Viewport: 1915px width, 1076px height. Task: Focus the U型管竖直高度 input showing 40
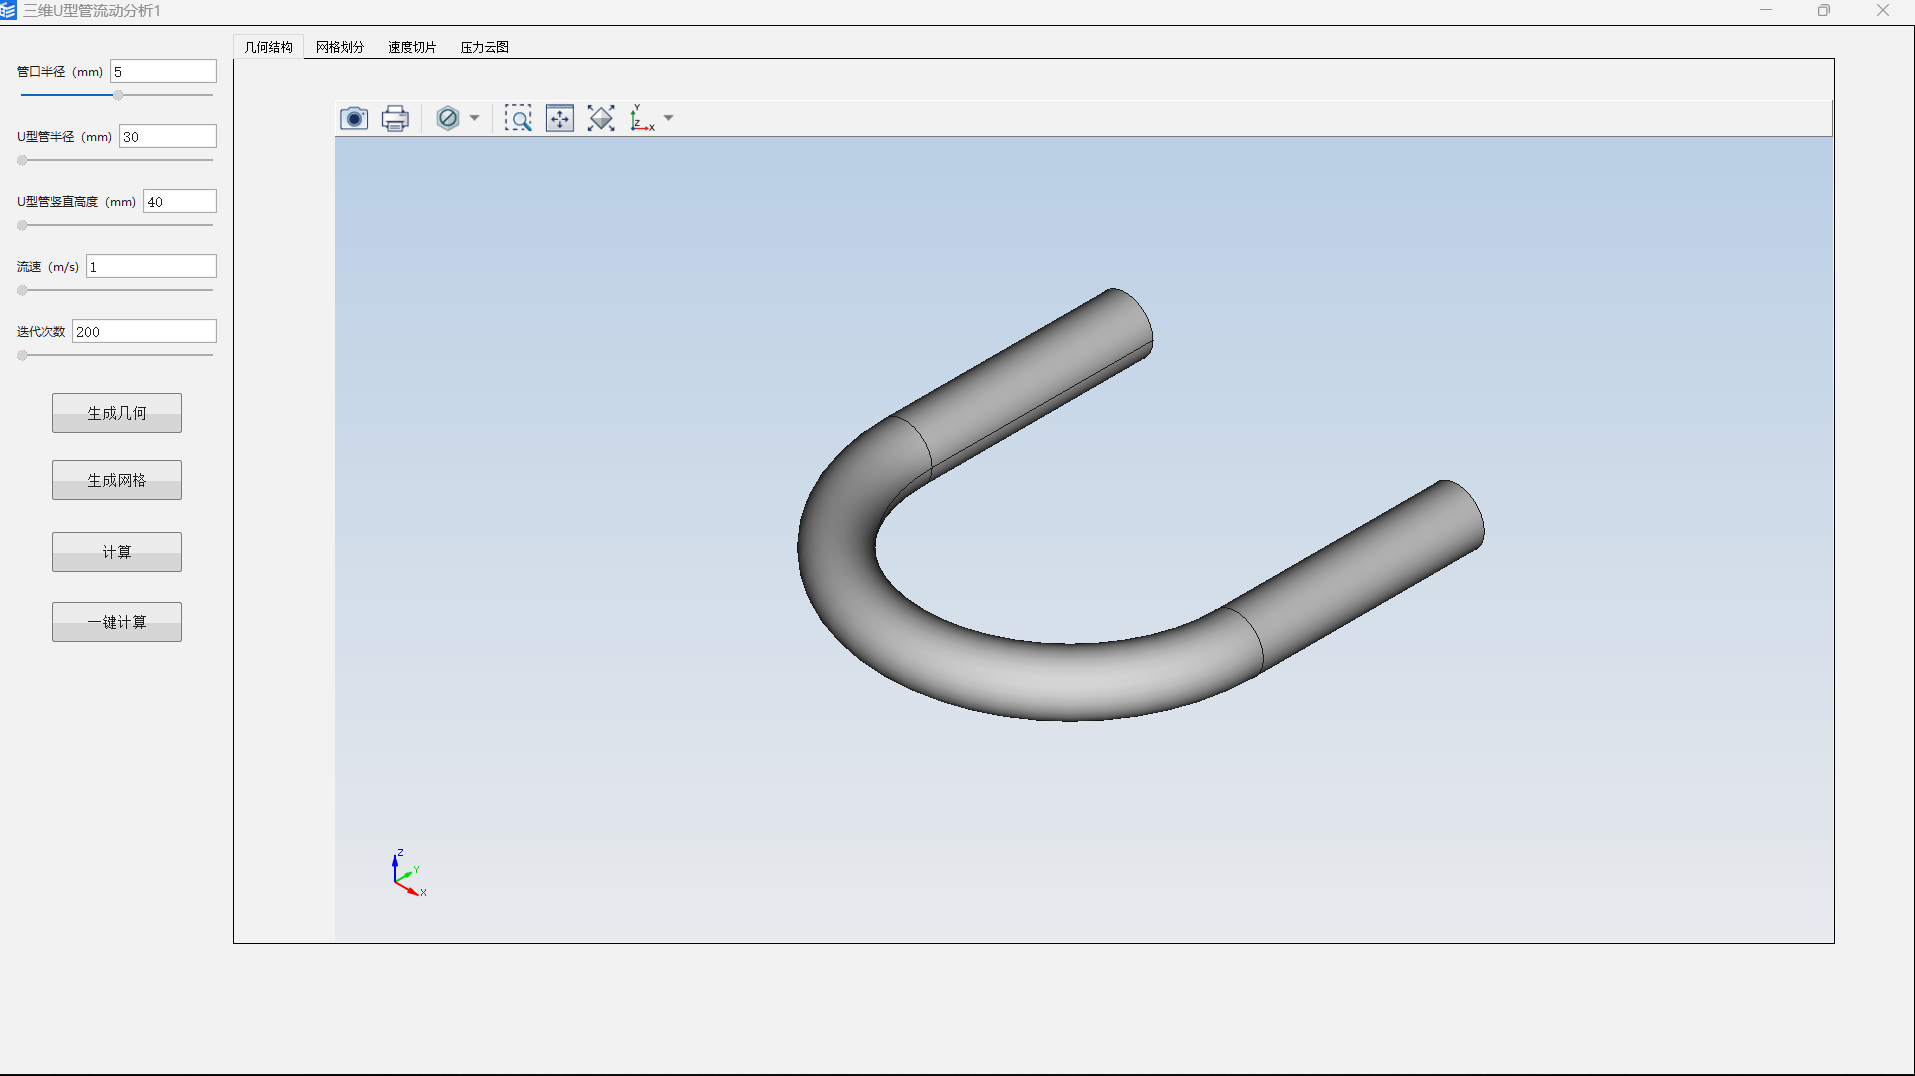click(x=180, y=201)
